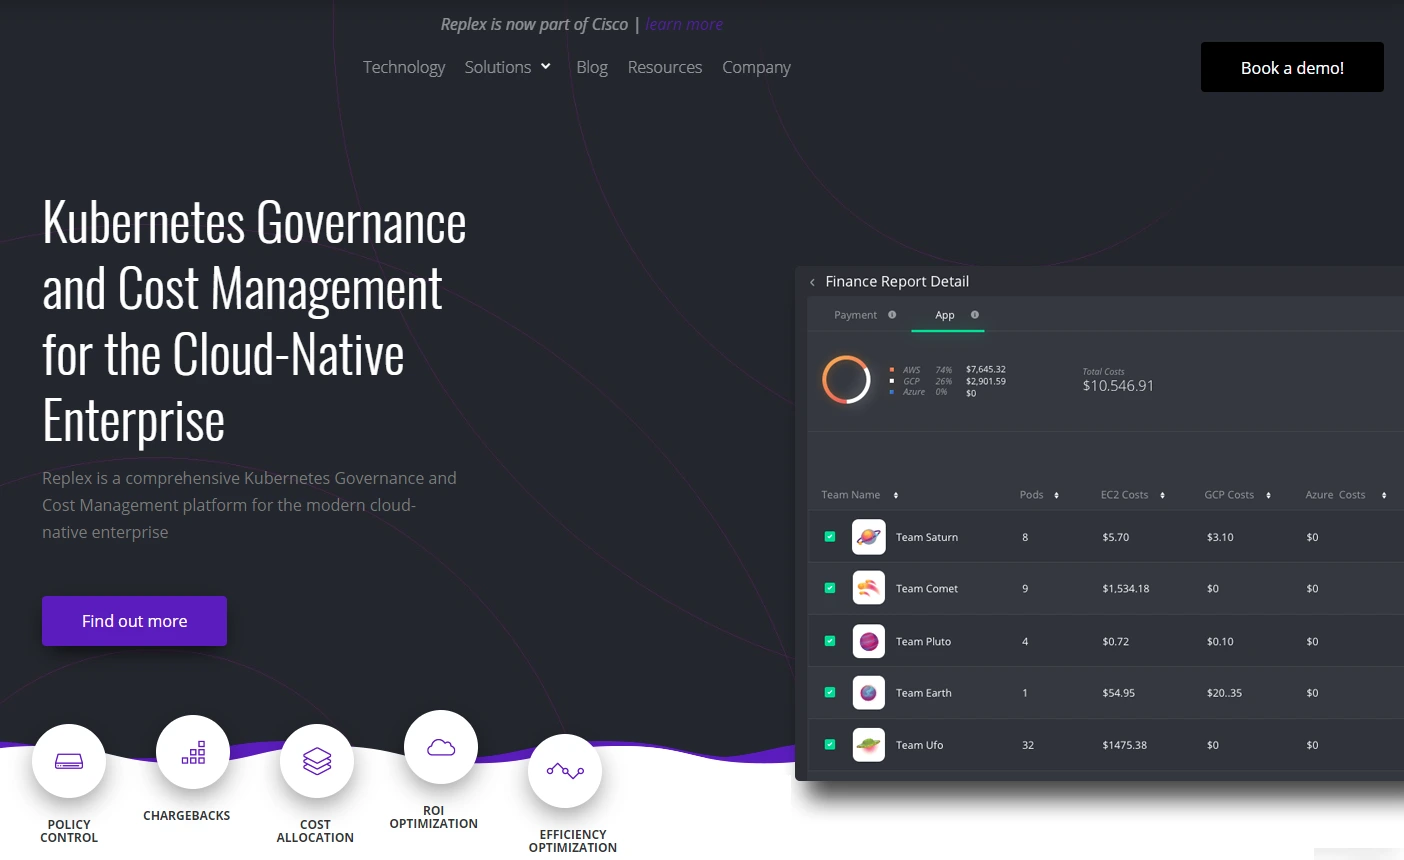This screenshot has height=860, width=1404.
Task: Click the COST ALLOCATION label
Action: 315,831
